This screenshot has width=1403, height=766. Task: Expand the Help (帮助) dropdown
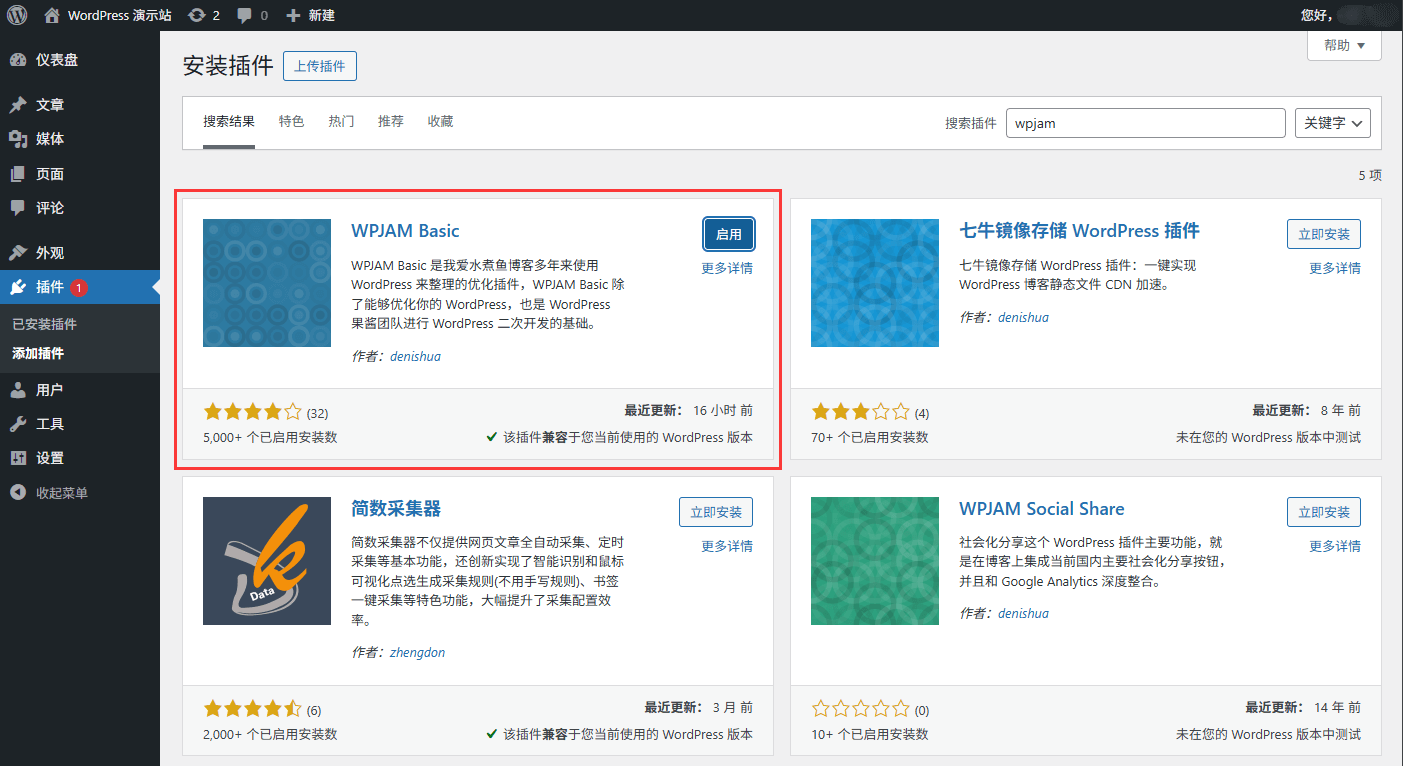tap(1344, 45)
